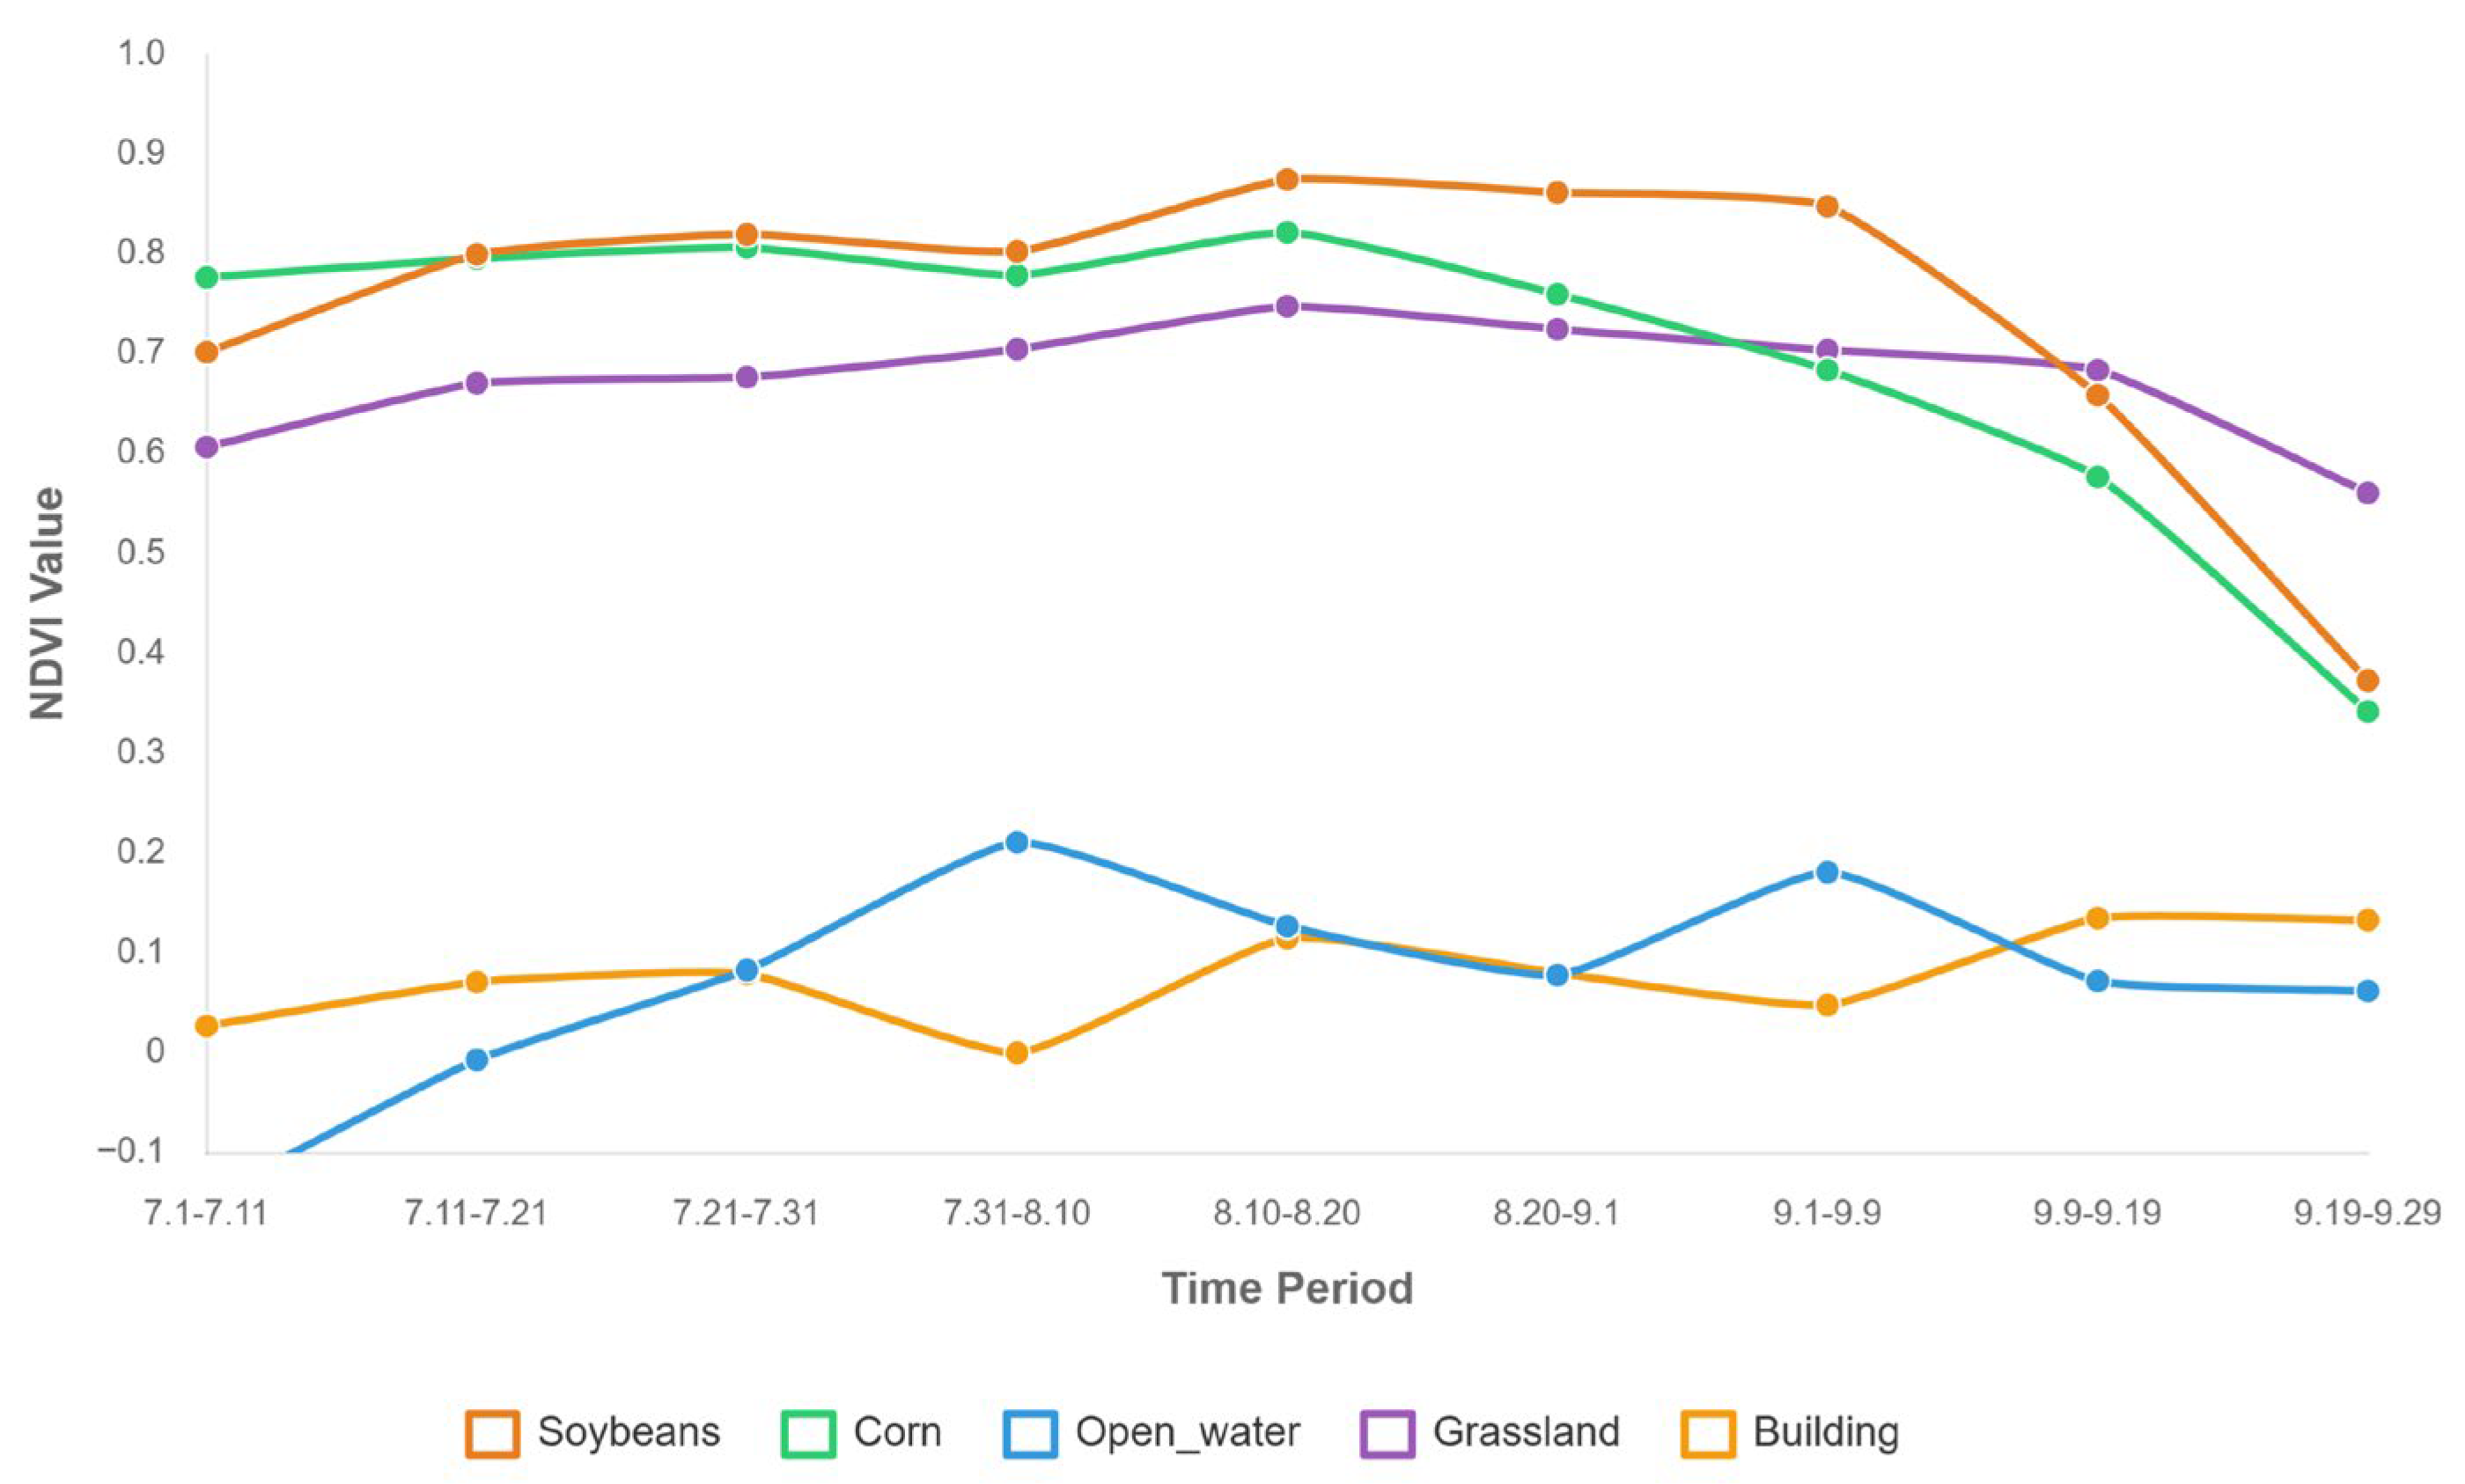Click the Corn legend color box
Image resolution: width=2465 pixels, height=1484 pixels.
807,1433
